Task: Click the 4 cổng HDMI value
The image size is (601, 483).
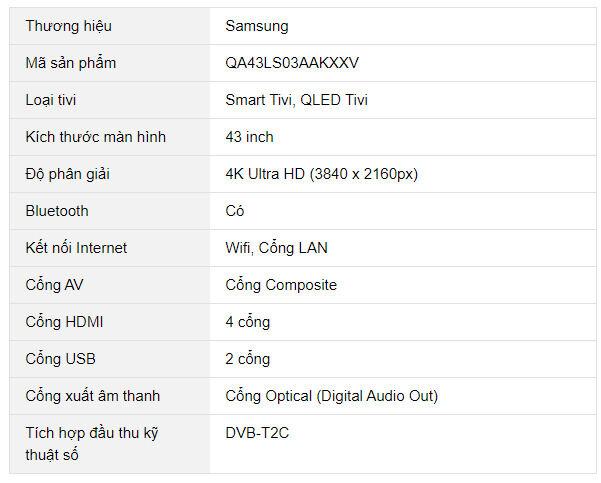Action: (x=248, y=322)
